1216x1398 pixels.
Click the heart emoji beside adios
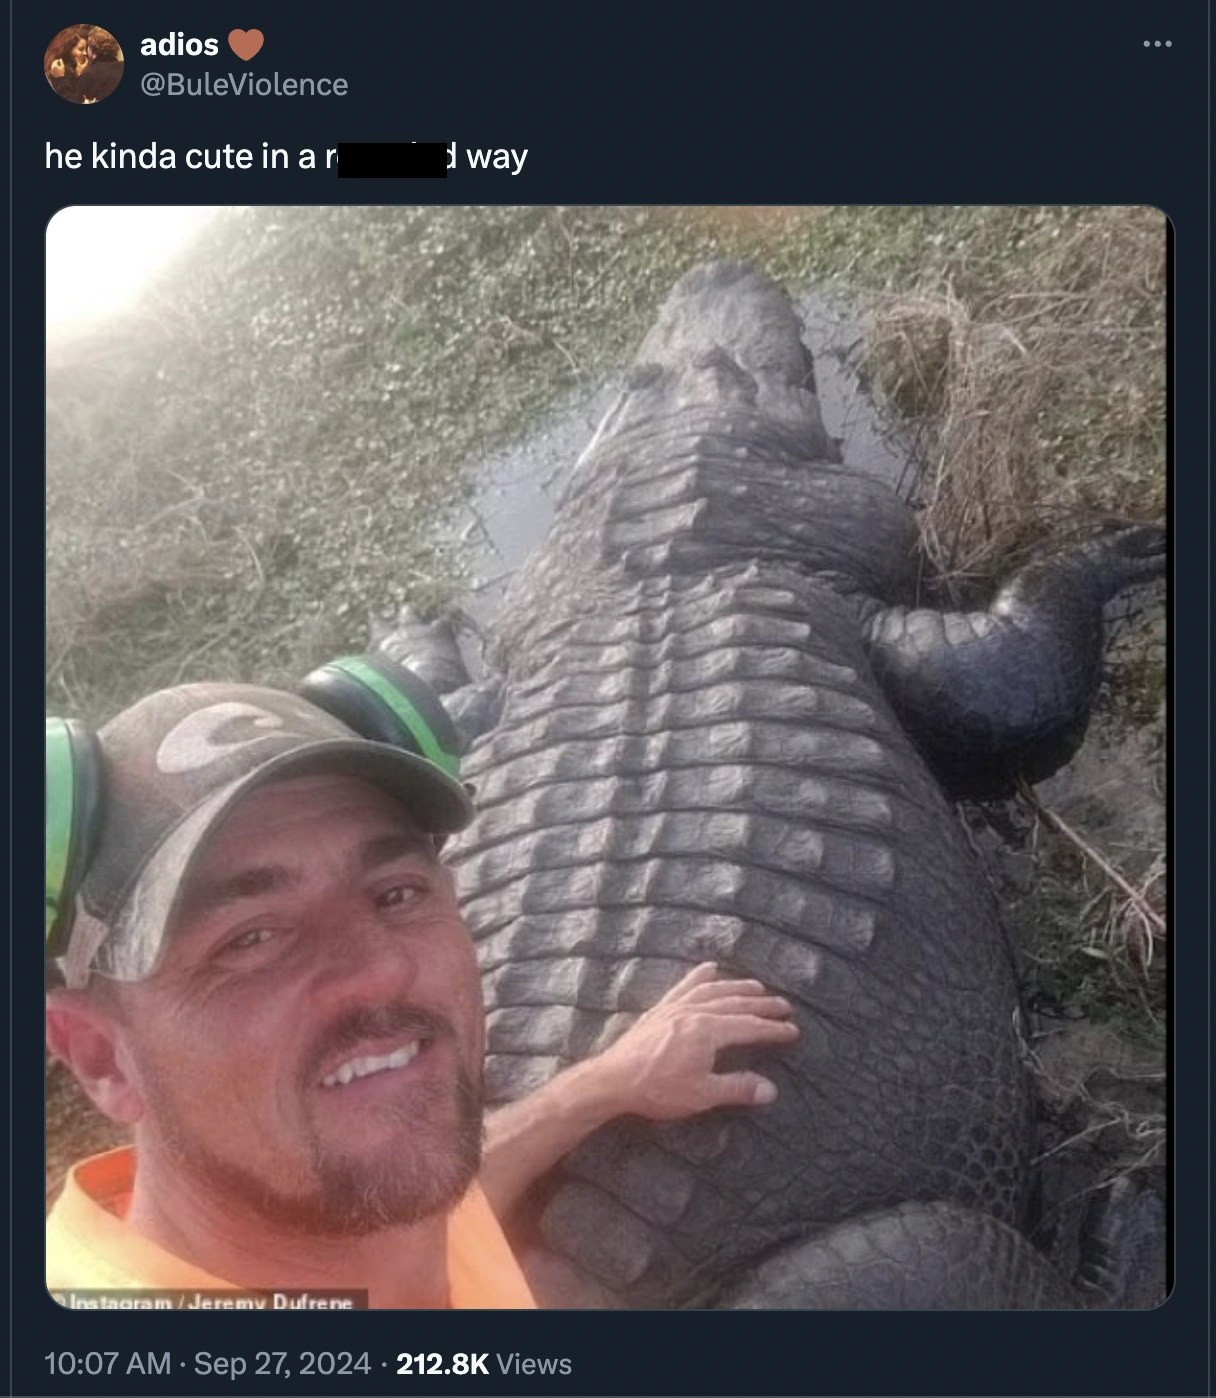coord(245,45)
